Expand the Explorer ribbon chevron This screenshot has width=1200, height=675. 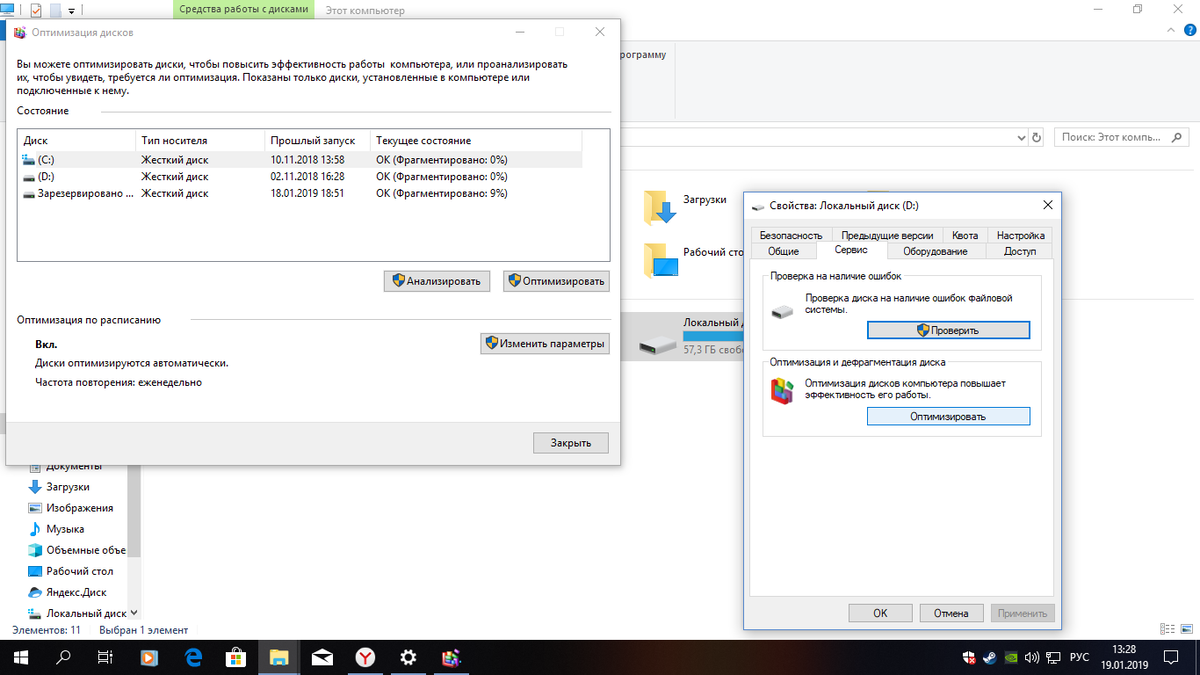tap(1170, 31)
